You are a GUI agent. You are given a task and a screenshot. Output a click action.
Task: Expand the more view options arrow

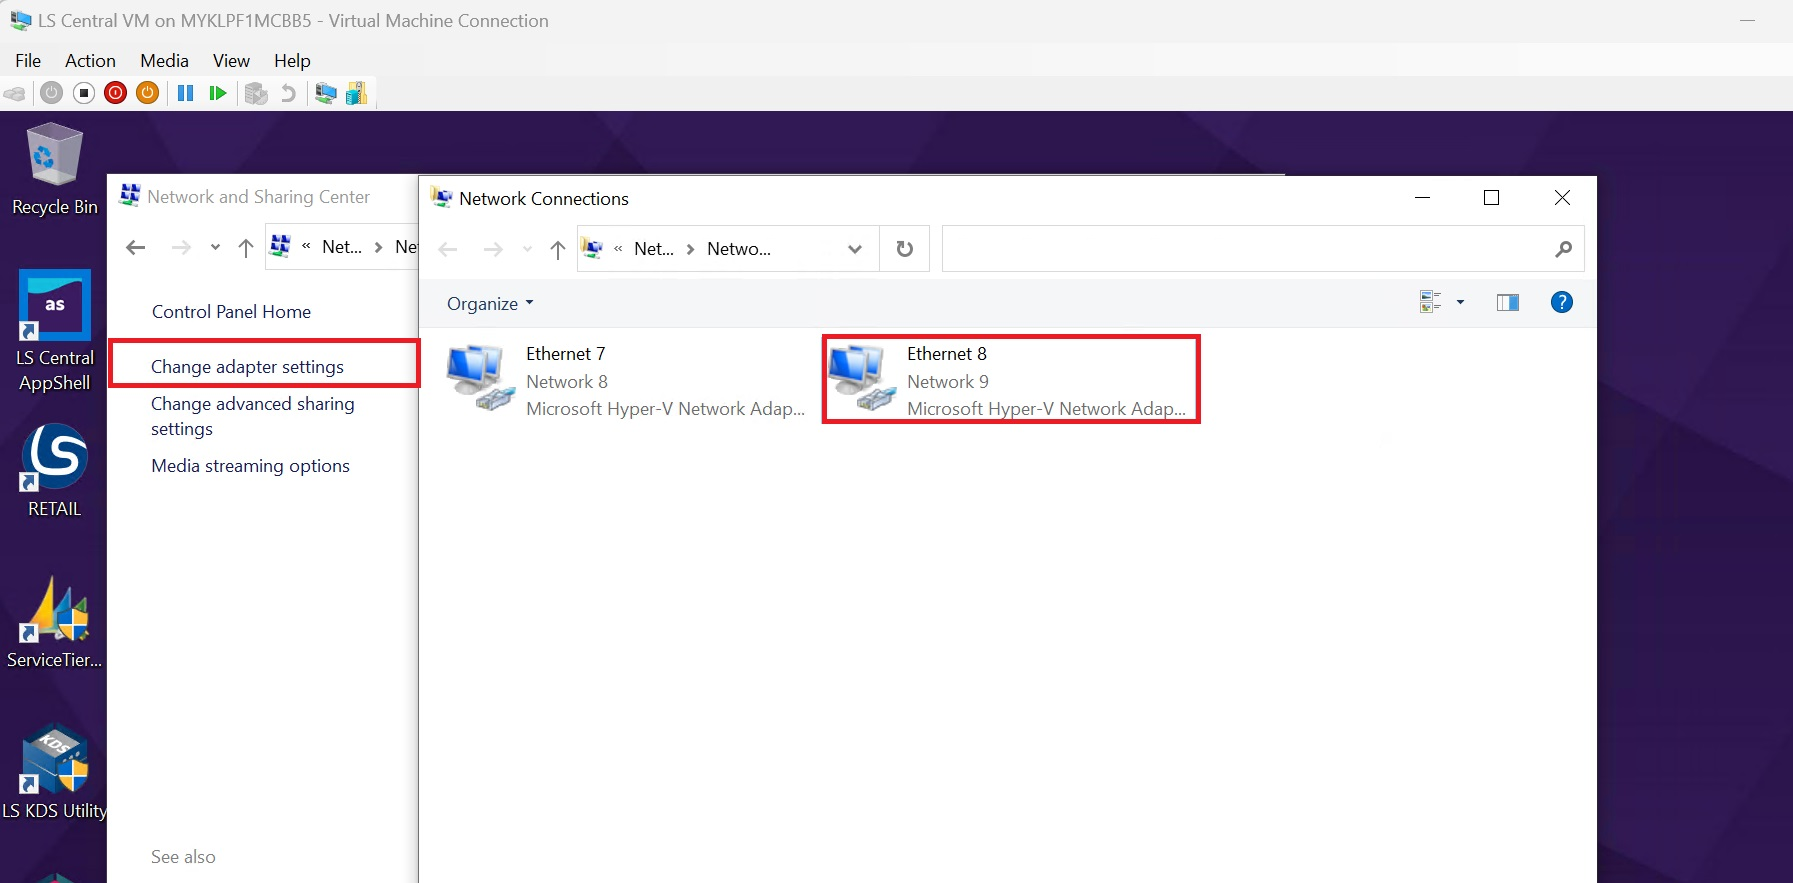pyautogui.click(x=1460, y=302)
